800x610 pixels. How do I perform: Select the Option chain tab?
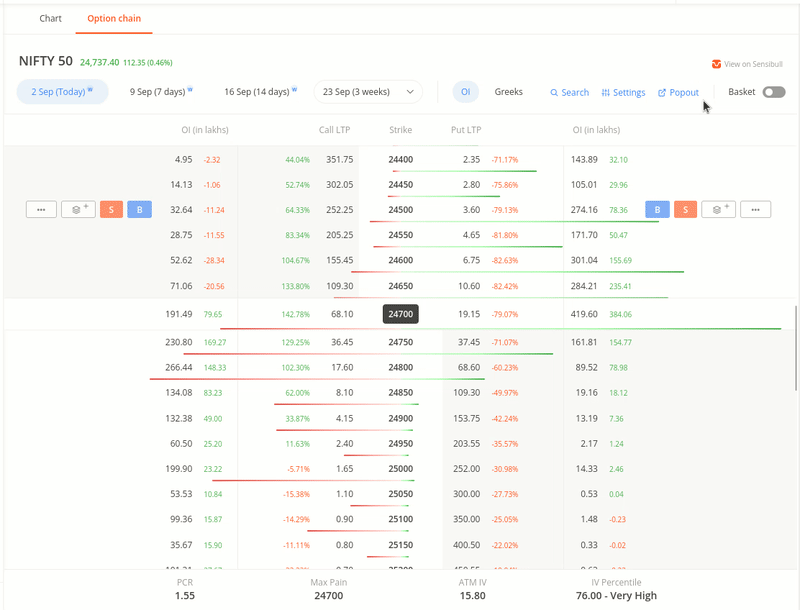pos(114,19)
